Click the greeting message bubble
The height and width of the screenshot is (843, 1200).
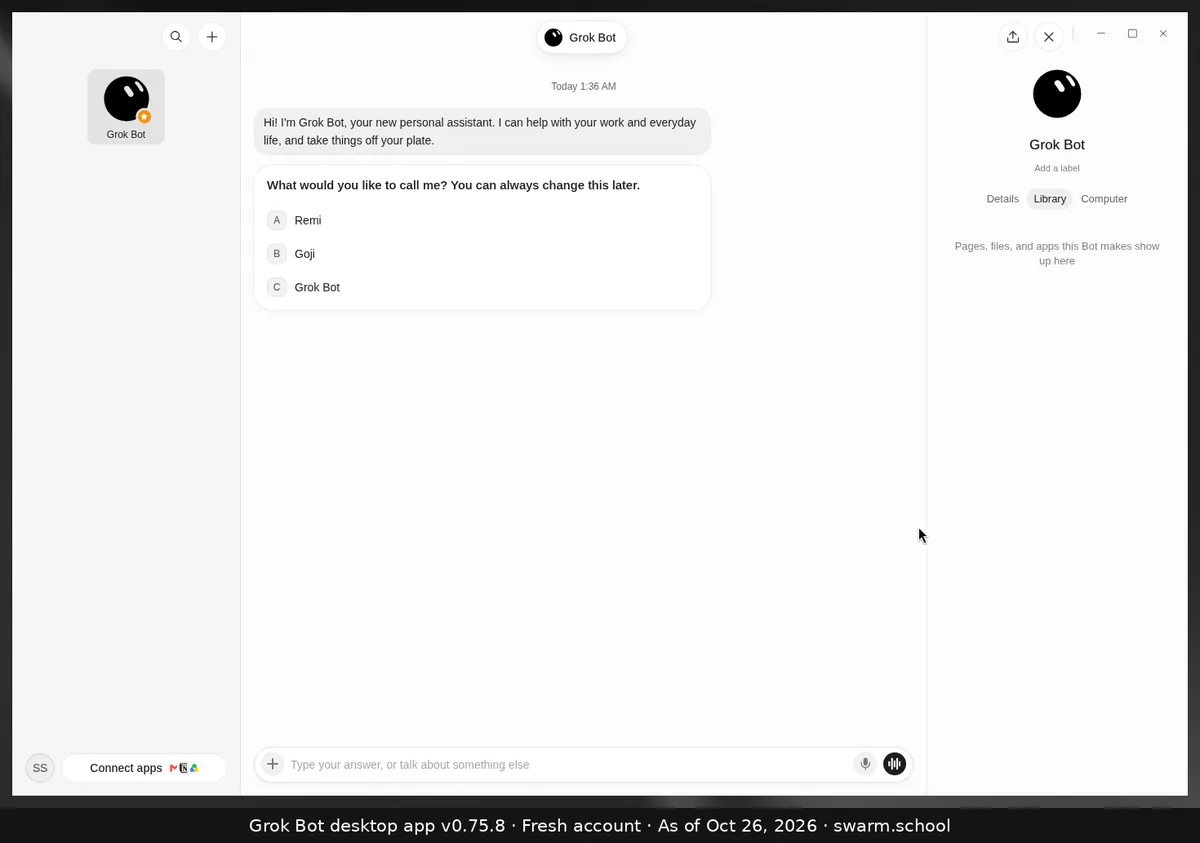[x=482, y=131]
